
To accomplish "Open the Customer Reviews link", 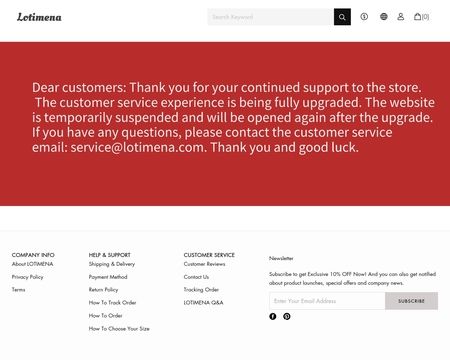I will click(204, 264).
